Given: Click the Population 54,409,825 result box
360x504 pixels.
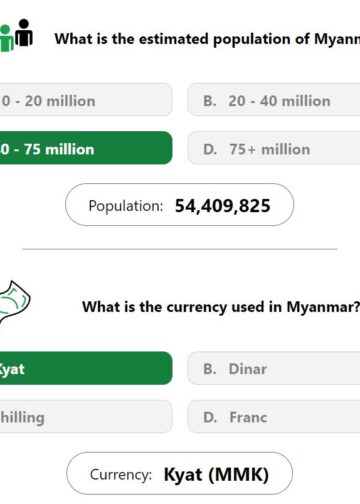Looking at the screenshot, I should pos(180,205).
